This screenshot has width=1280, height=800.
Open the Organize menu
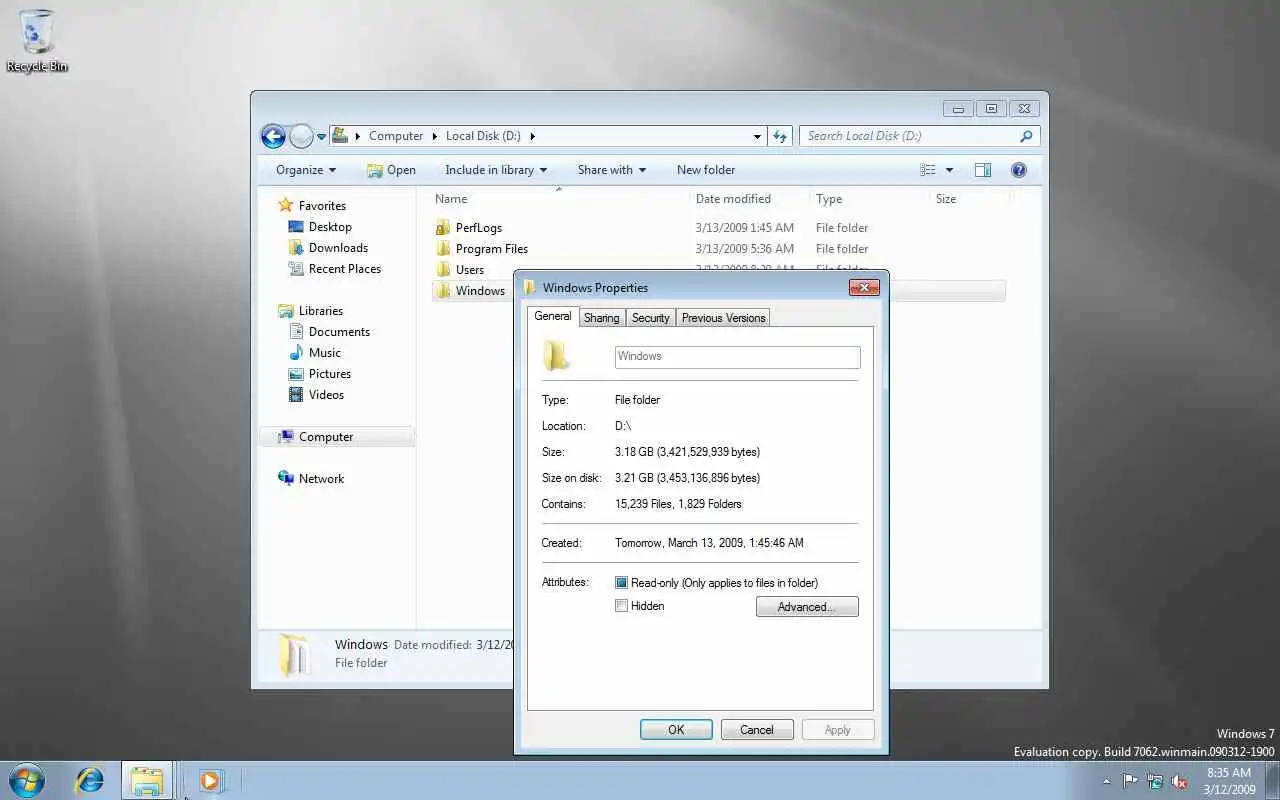tap(306, 170)
